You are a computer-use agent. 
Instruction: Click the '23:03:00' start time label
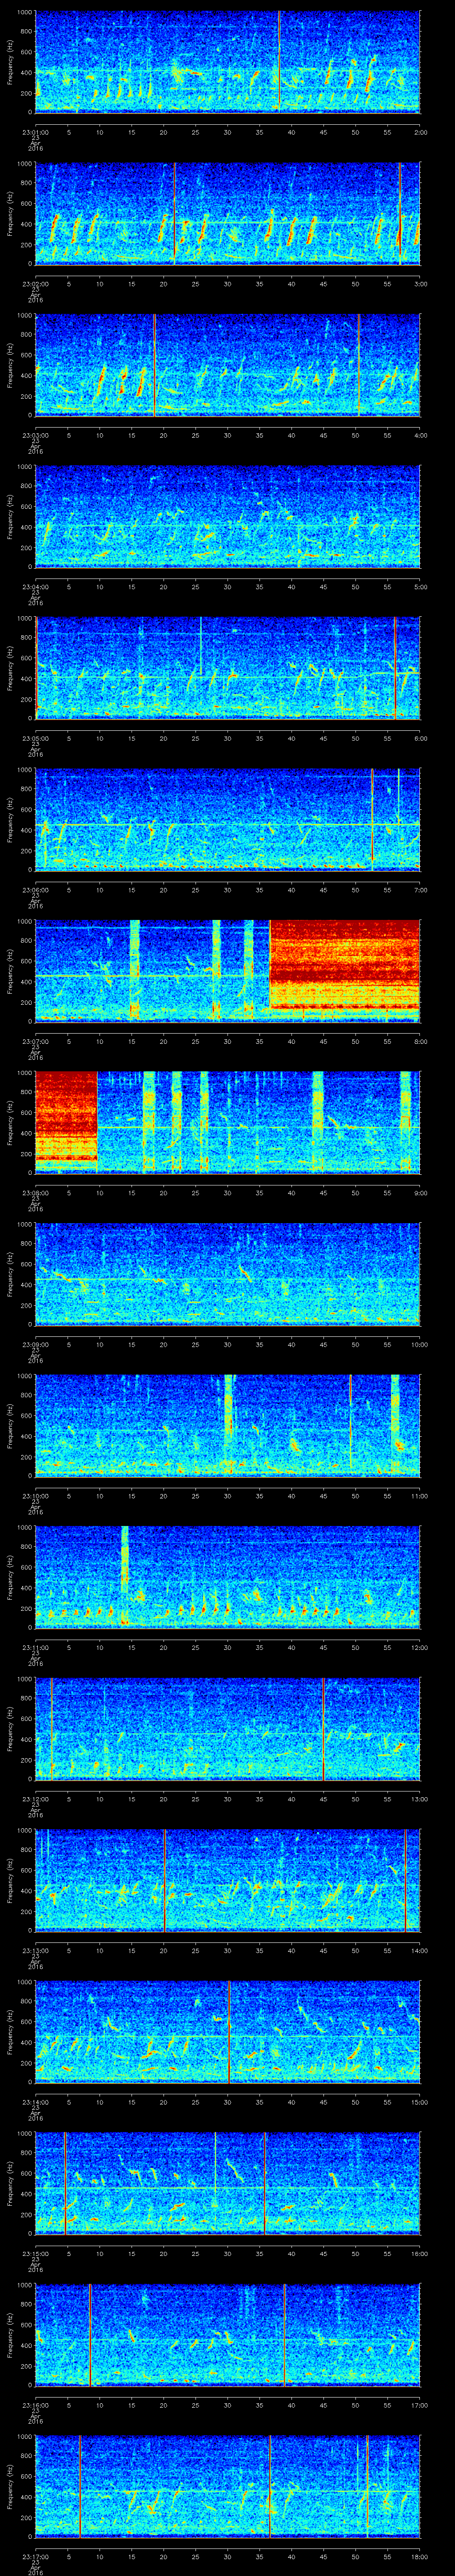click(36, 434)
